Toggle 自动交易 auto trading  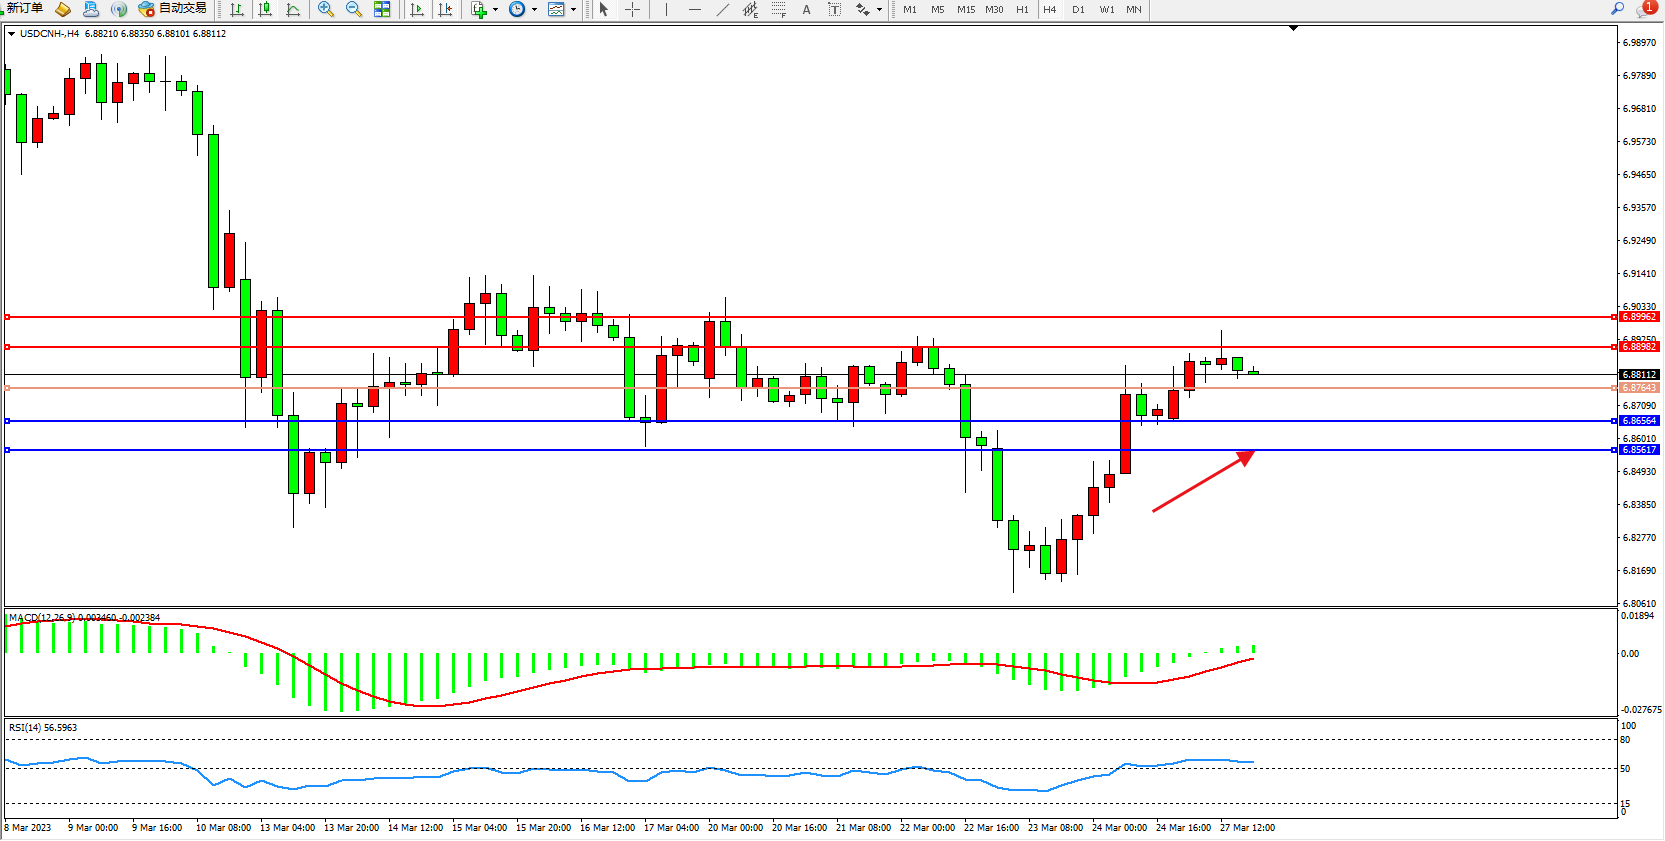click(x=173, y=8)
